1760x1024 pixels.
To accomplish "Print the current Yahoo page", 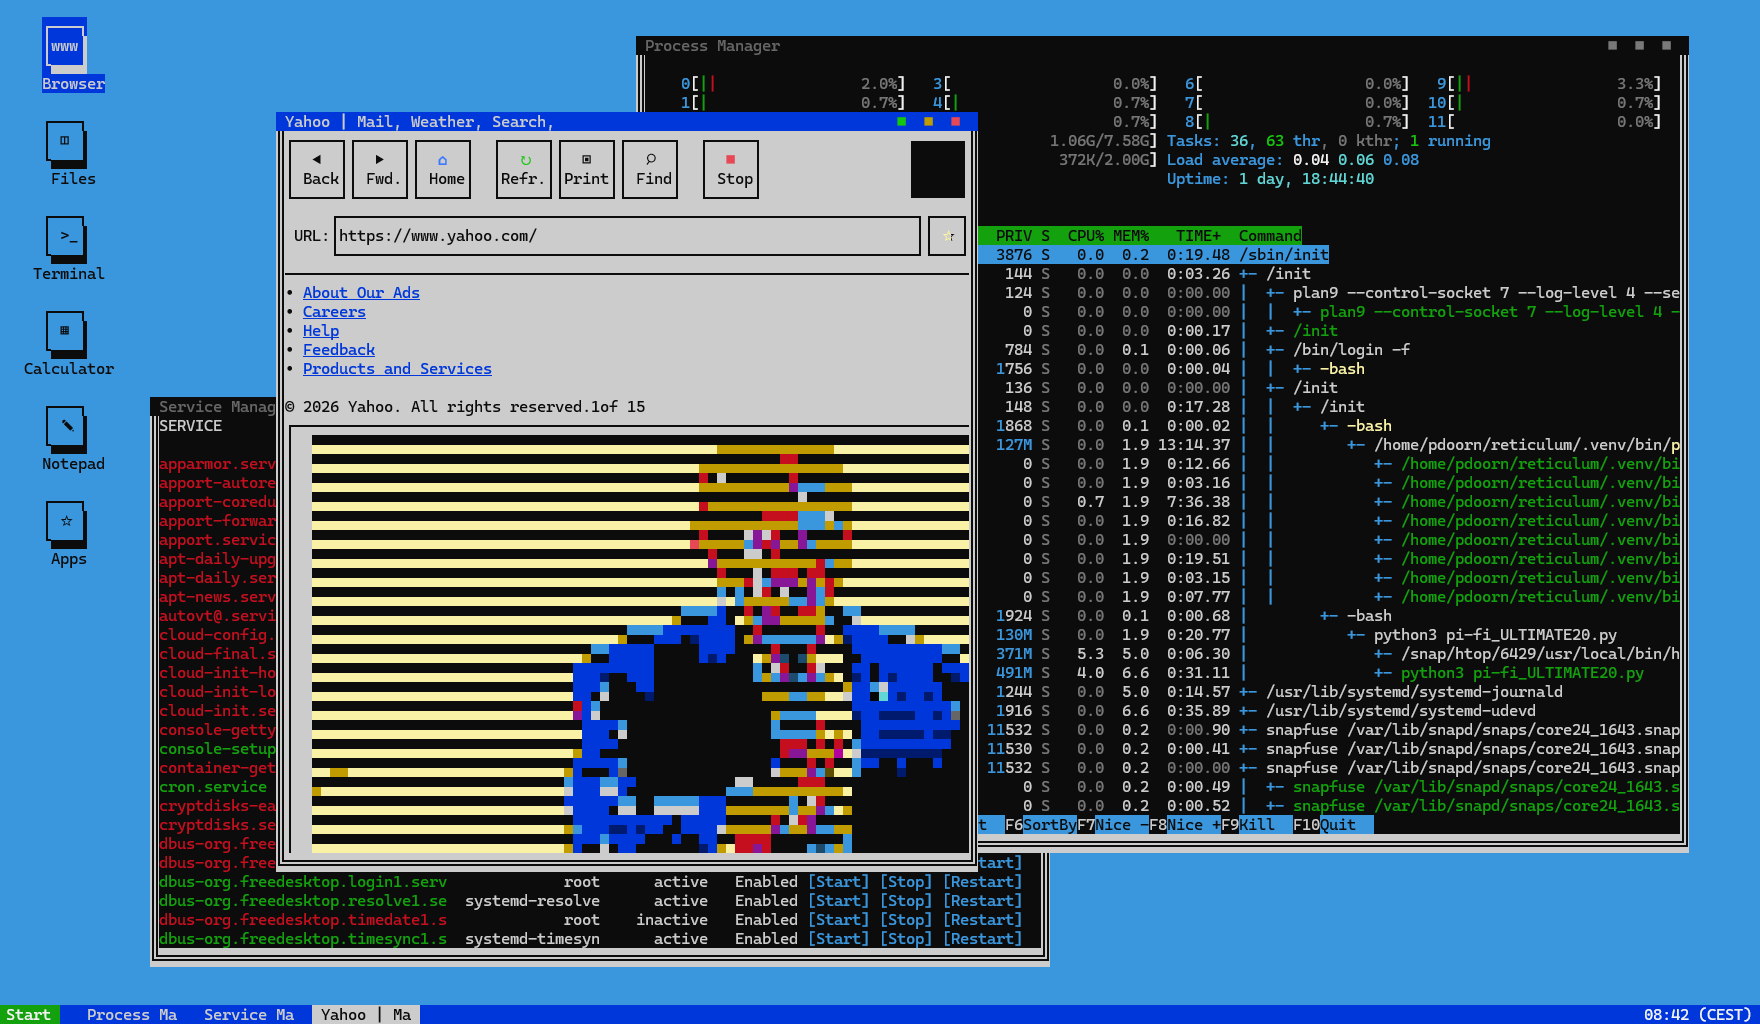I will pos(587,169).
